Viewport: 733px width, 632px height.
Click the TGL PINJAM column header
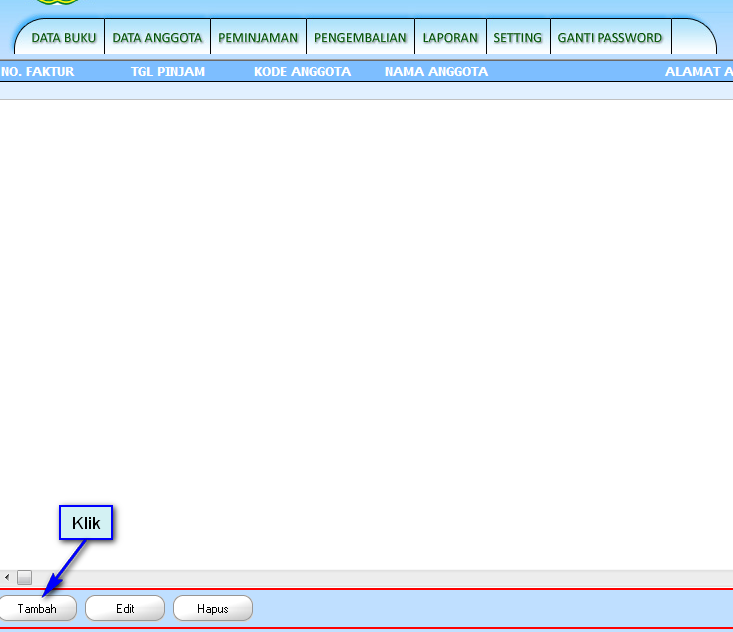(168, 72)
